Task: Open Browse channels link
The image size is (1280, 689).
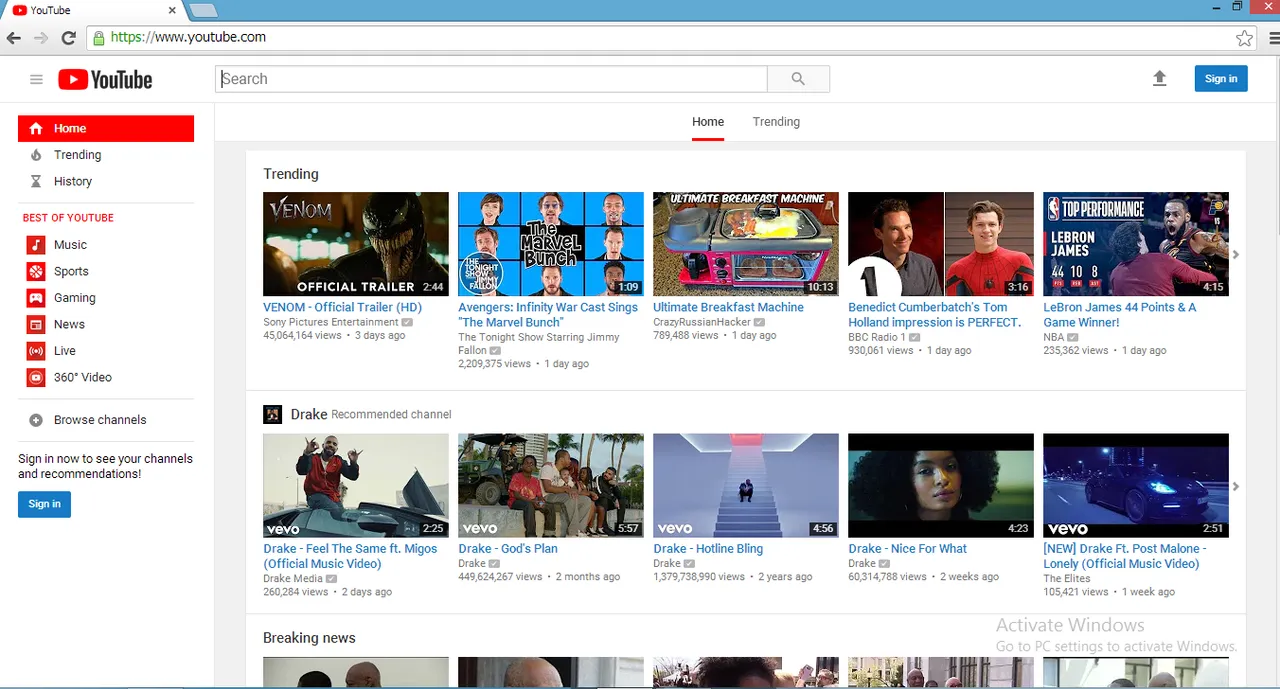Action: coord(100,420)
